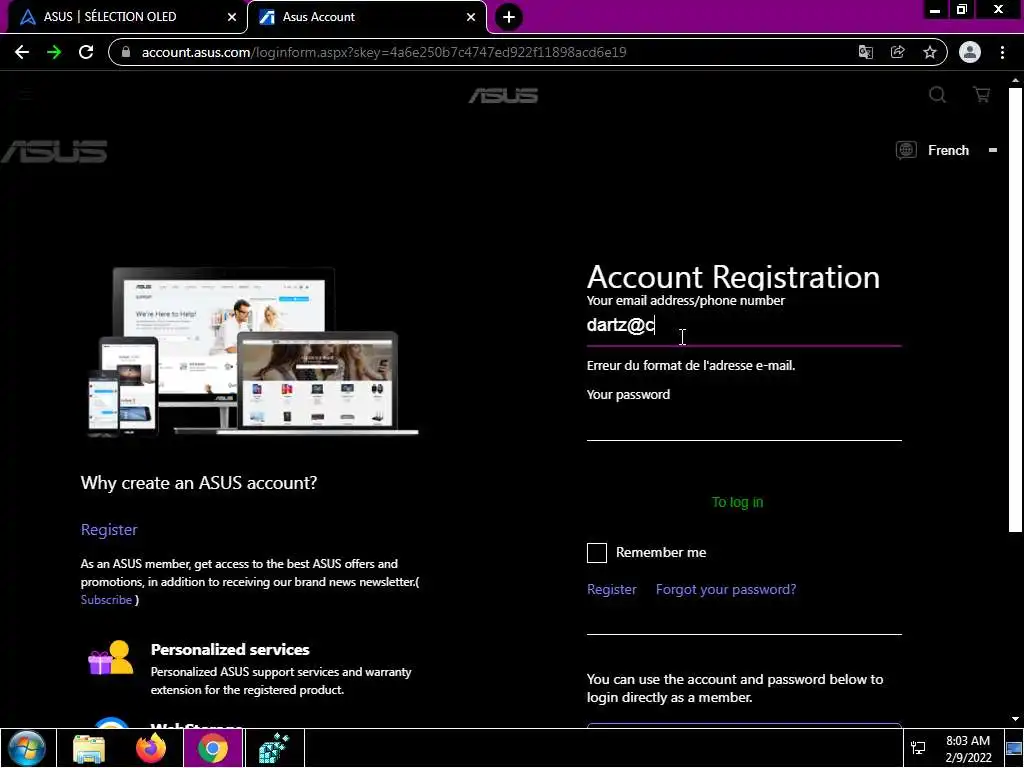Viewport: 1024px width, 768px height.
Task: Reload the ASUS account page
Action: tap(86, 52)
